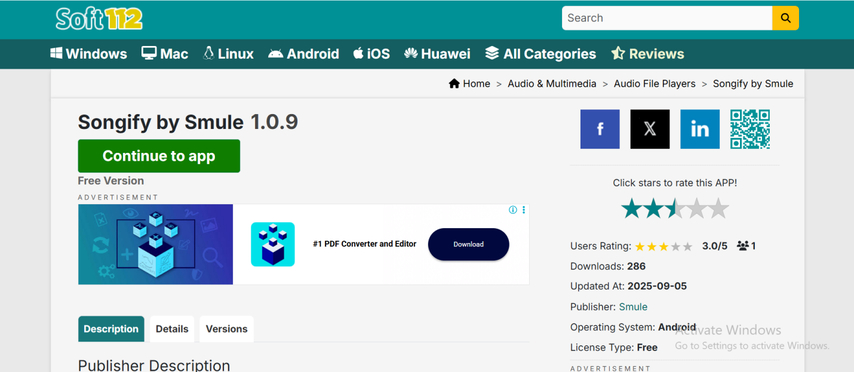Click the ad info icon

[513, 210]
